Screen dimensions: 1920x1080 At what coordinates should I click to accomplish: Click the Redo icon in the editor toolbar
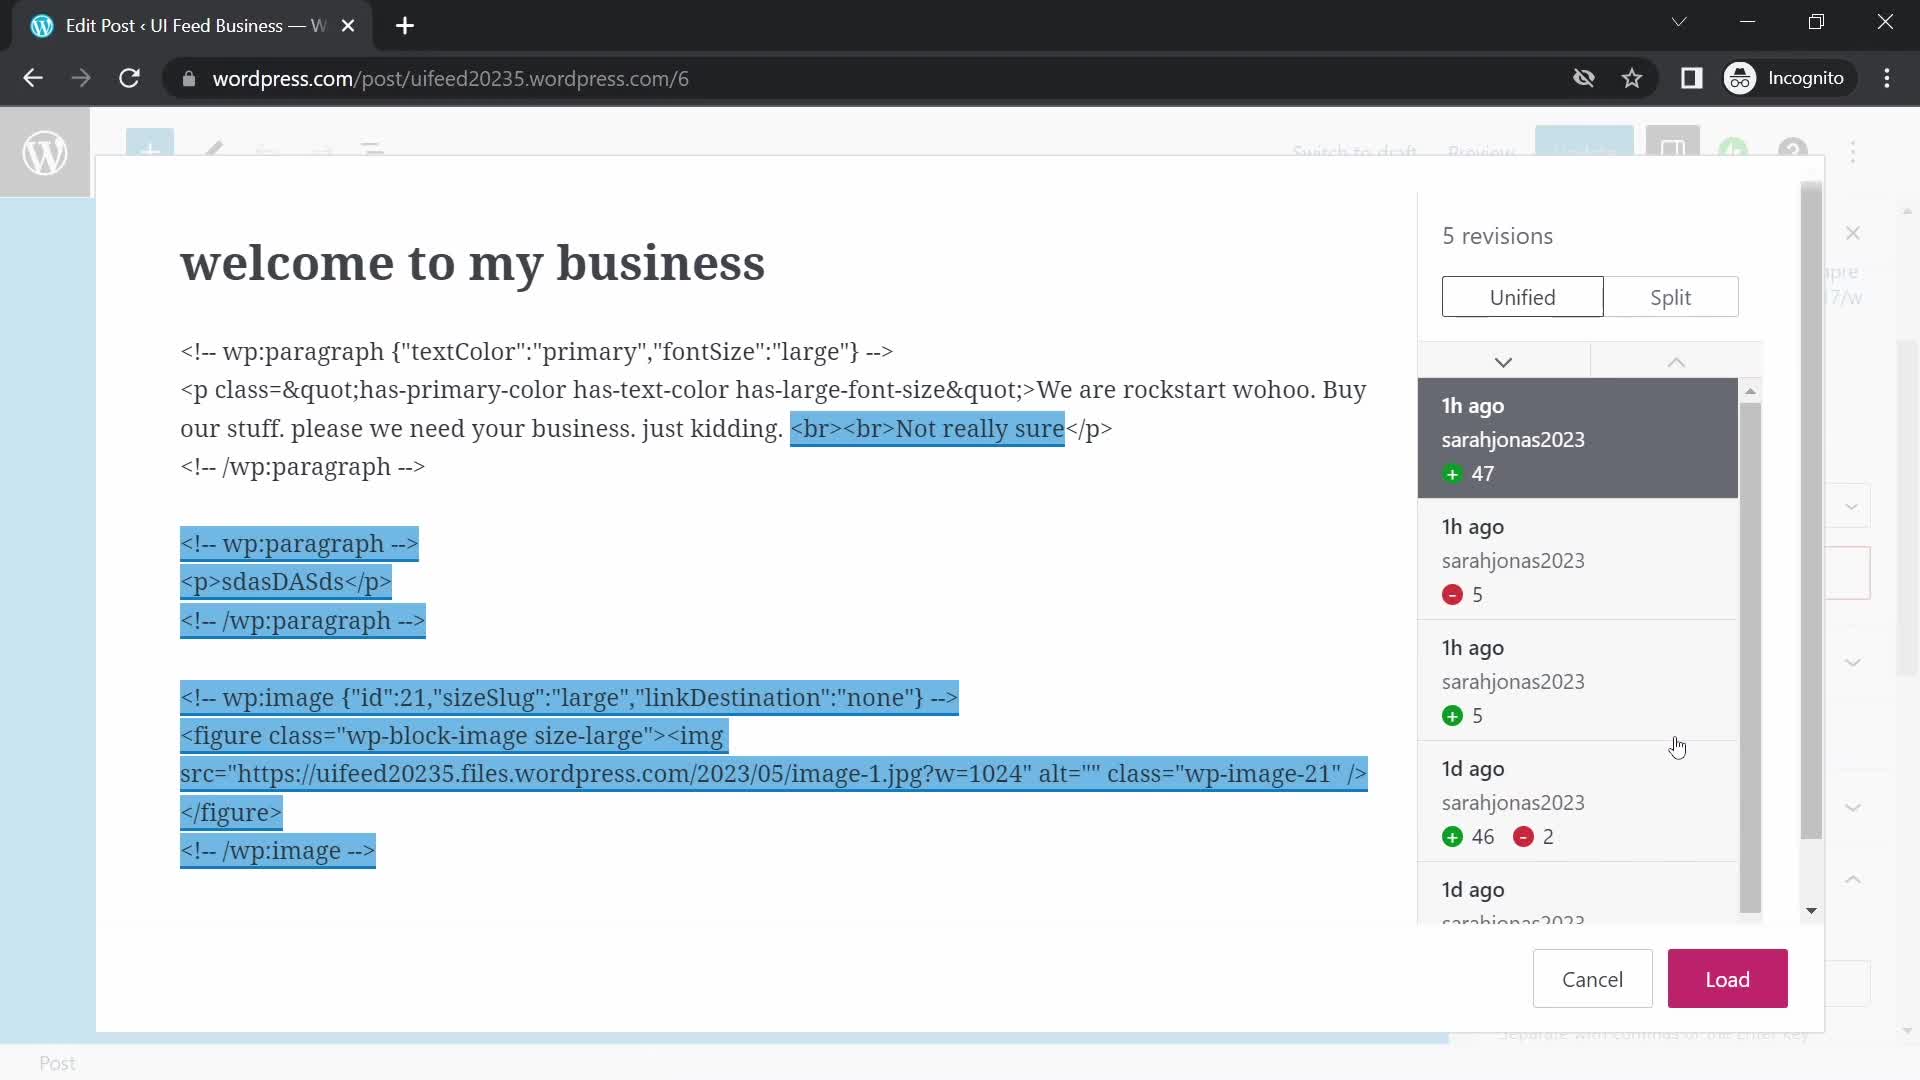coord(320,150)
